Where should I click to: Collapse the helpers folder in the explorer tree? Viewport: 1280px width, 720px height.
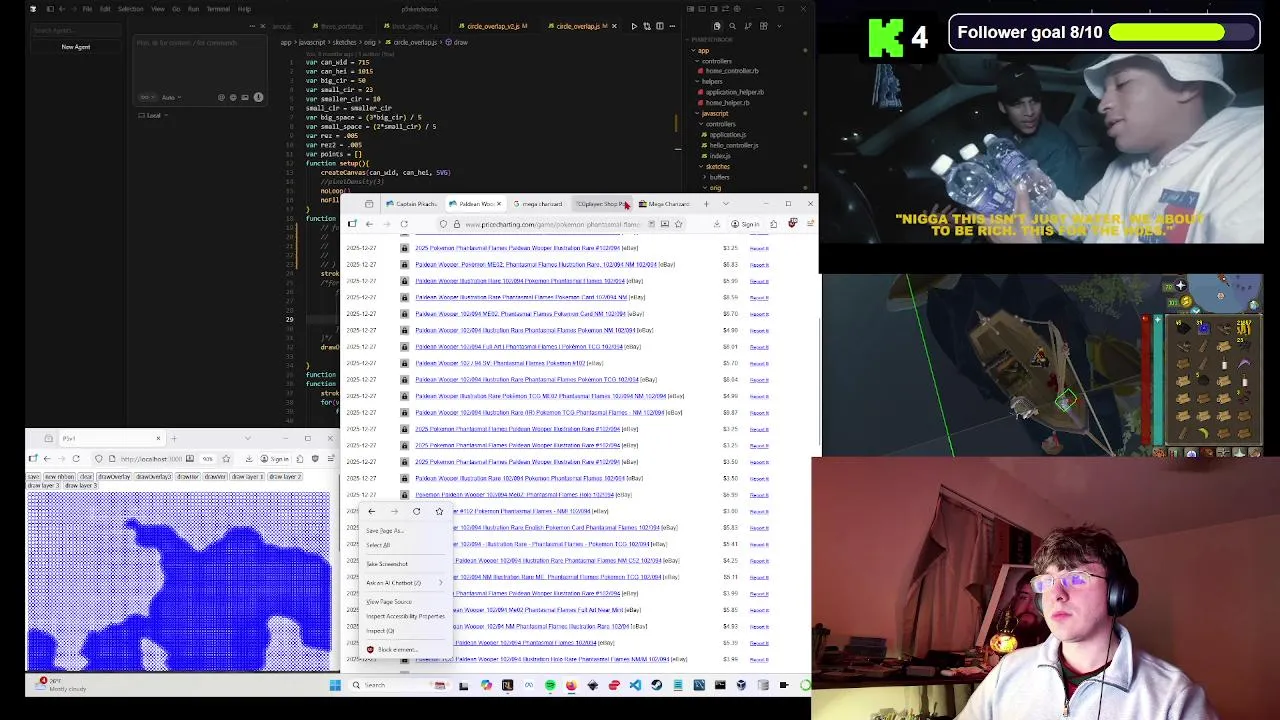712,82
